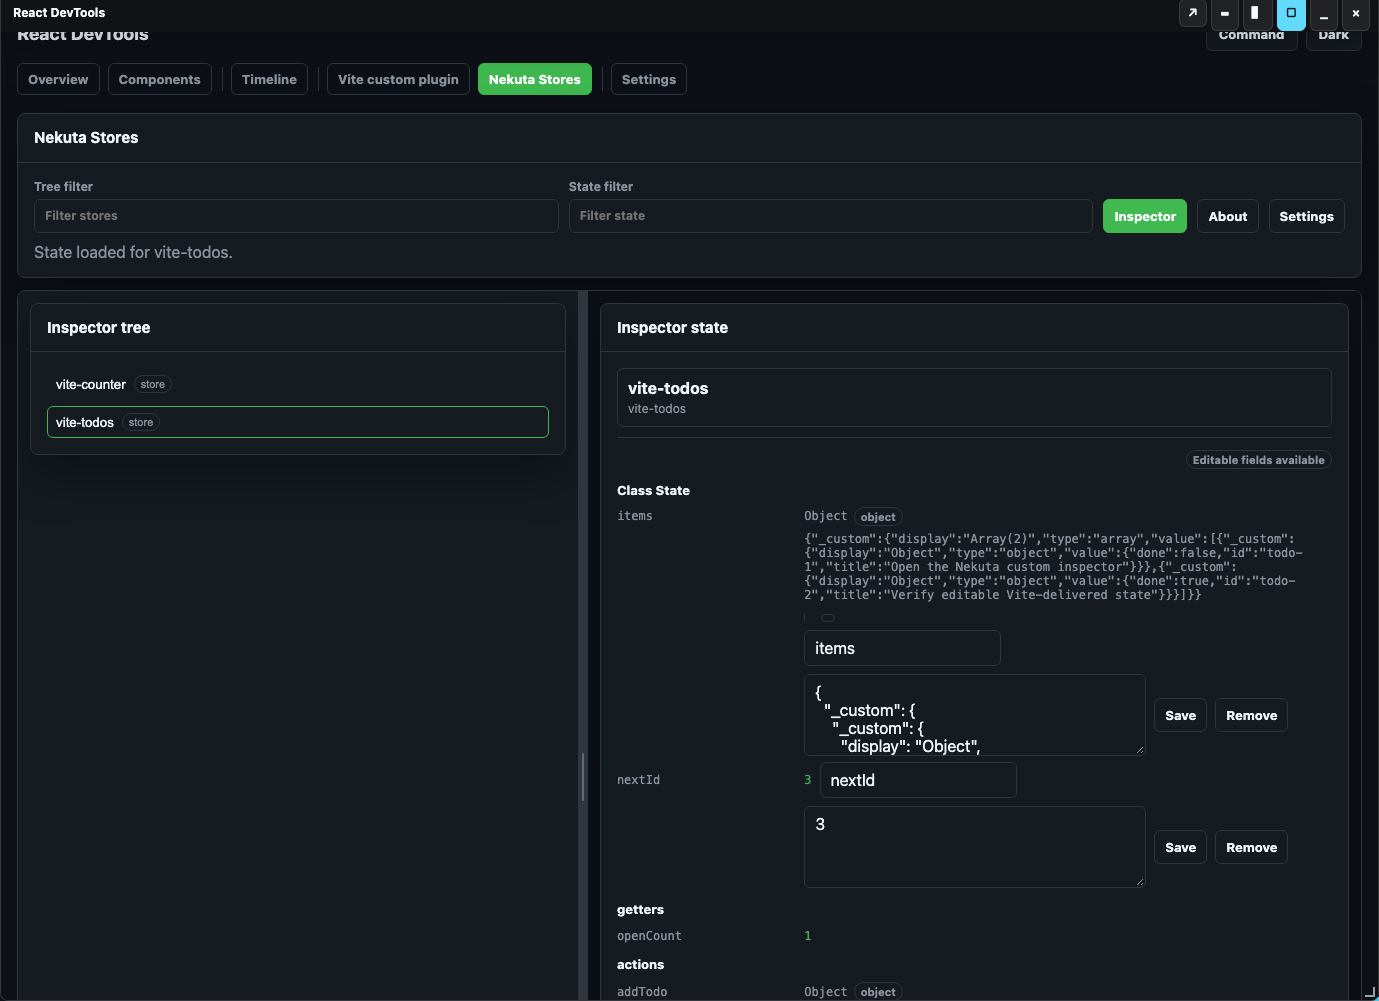
Task: Click the object badge beside items
Action: pos(878,517)
